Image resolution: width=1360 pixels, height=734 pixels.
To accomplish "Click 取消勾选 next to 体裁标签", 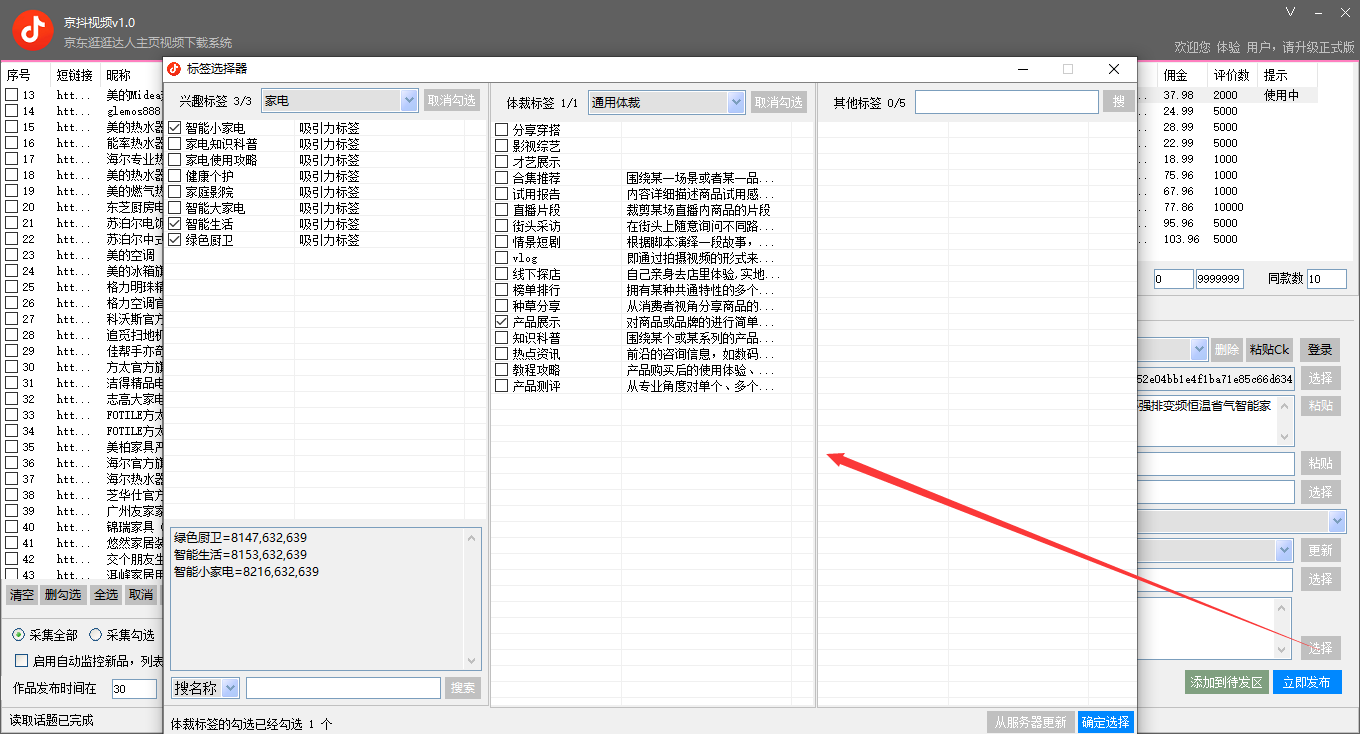I will coord(779,102).
